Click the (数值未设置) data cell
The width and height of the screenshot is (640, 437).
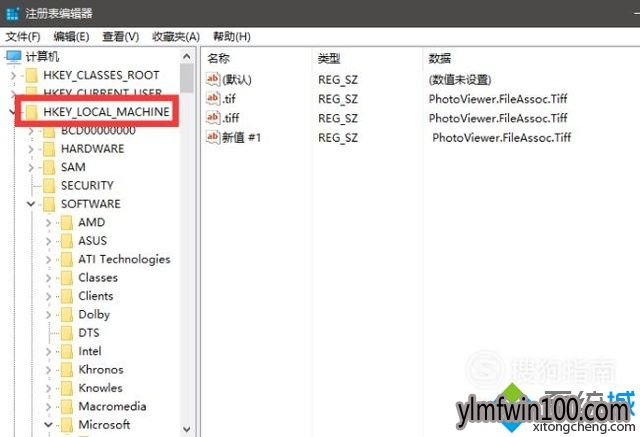460,79
